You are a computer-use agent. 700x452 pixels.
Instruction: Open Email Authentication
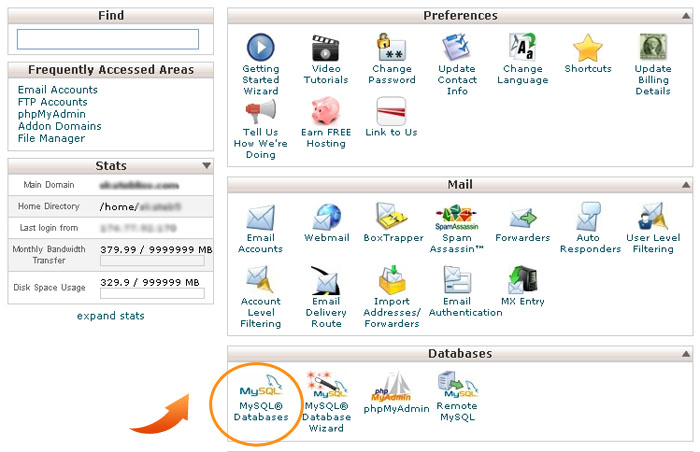(x=466, y=292)
